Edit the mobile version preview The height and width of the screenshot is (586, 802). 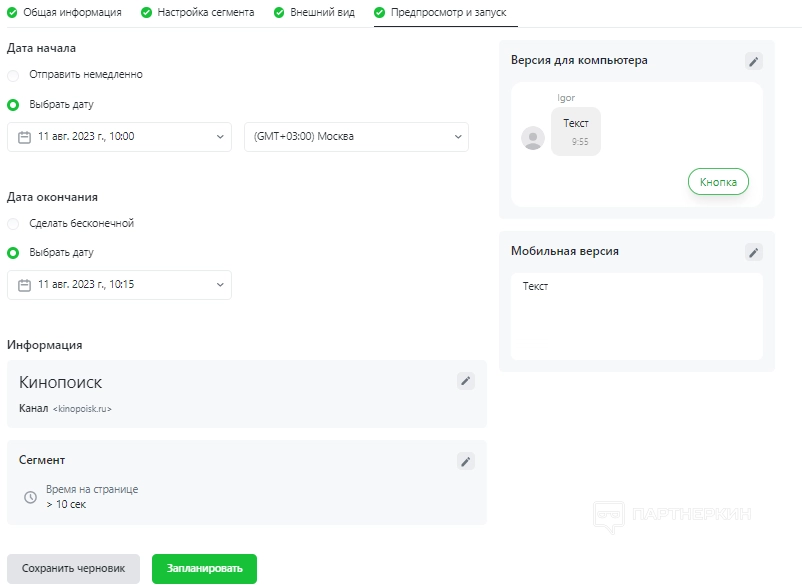pyautogui.click(x=754, y=252)
